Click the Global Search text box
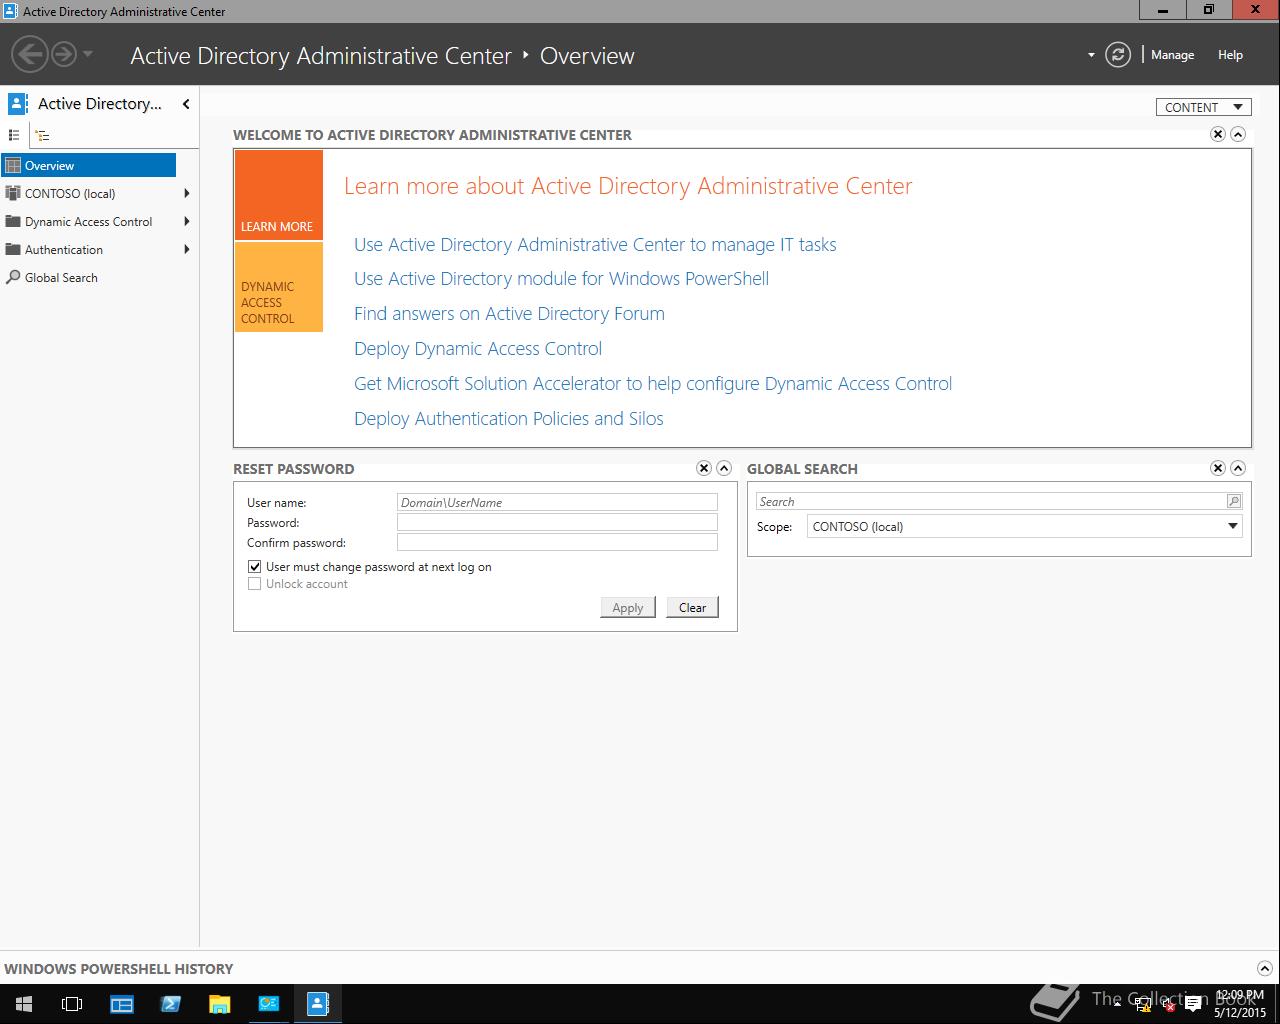The image size is (1280, 1024). pos(990,501)
